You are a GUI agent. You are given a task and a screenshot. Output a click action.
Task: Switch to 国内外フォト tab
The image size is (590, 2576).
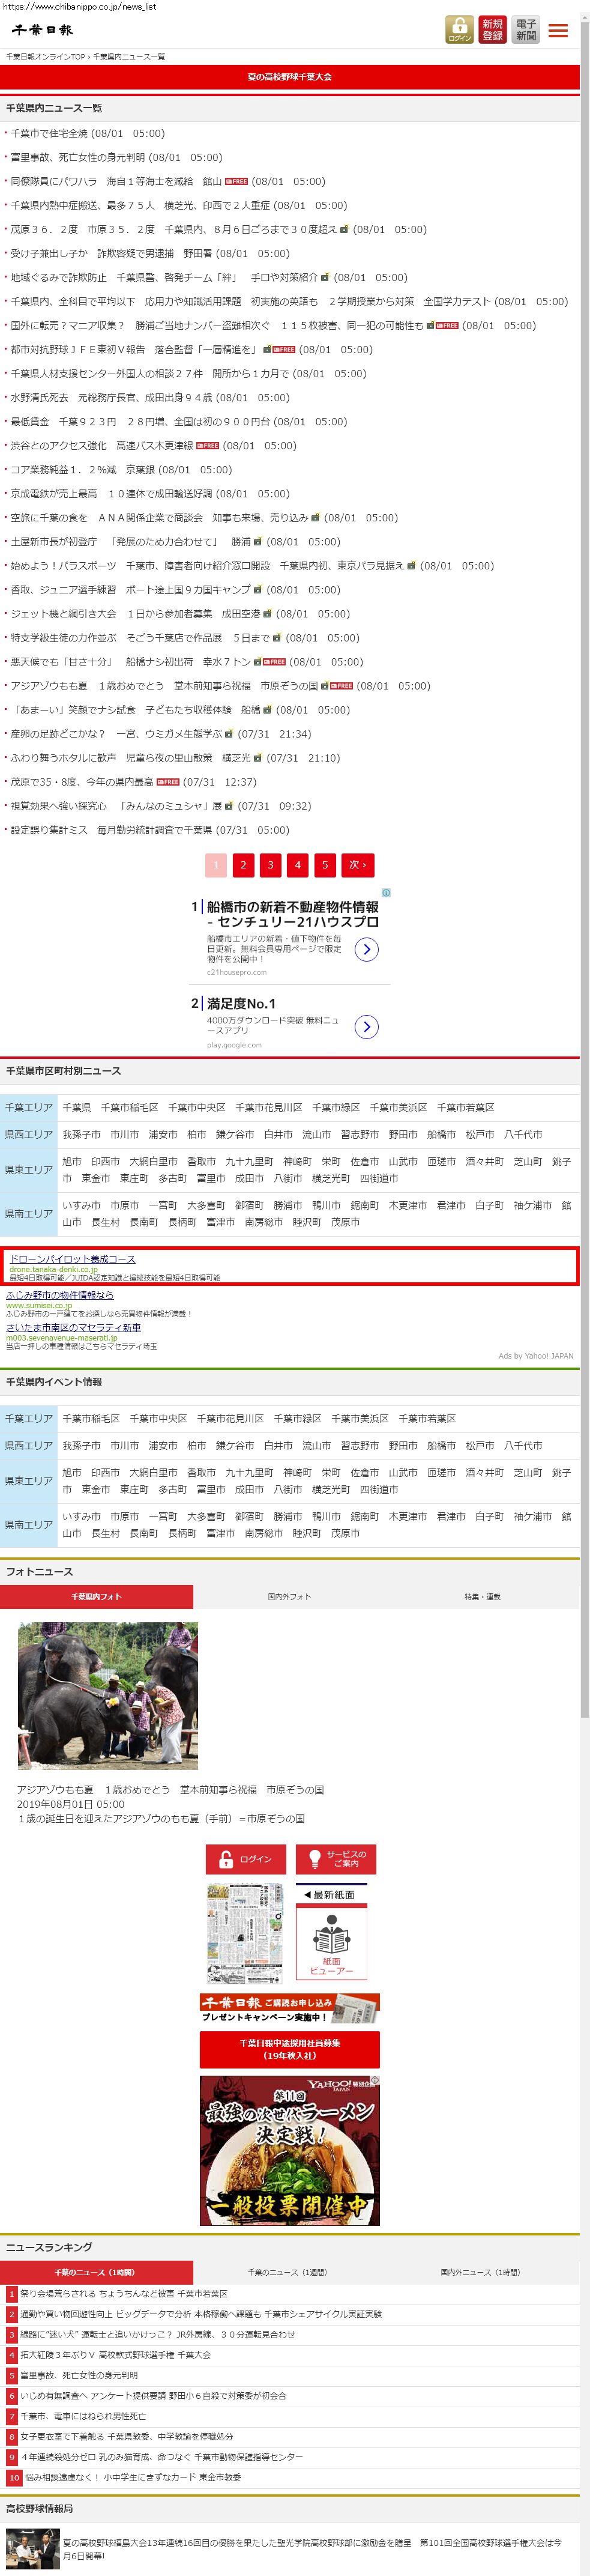point(289,1597)
